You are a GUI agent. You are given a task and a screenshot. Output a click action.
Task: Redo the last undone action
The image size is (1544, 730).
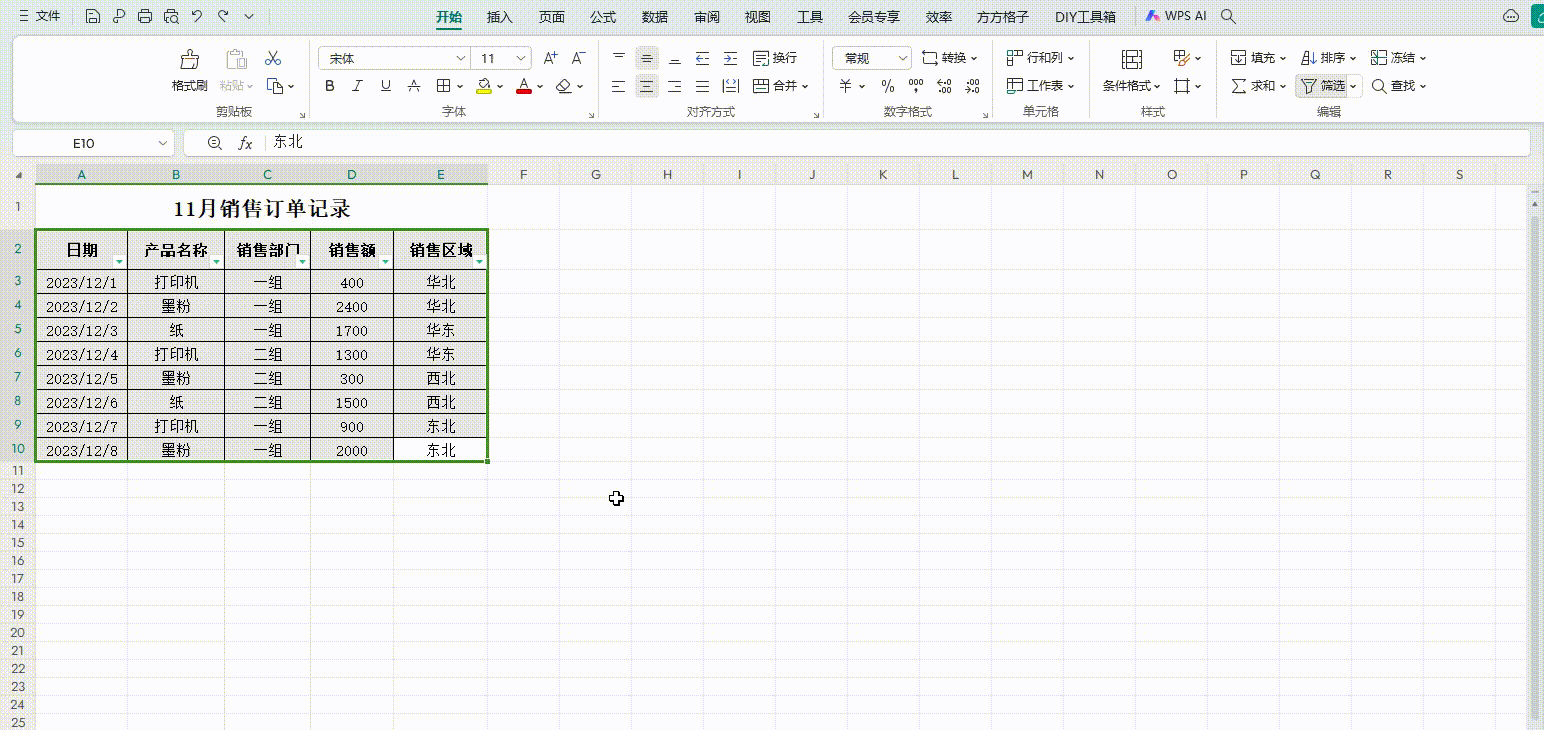tap(223, 16)
